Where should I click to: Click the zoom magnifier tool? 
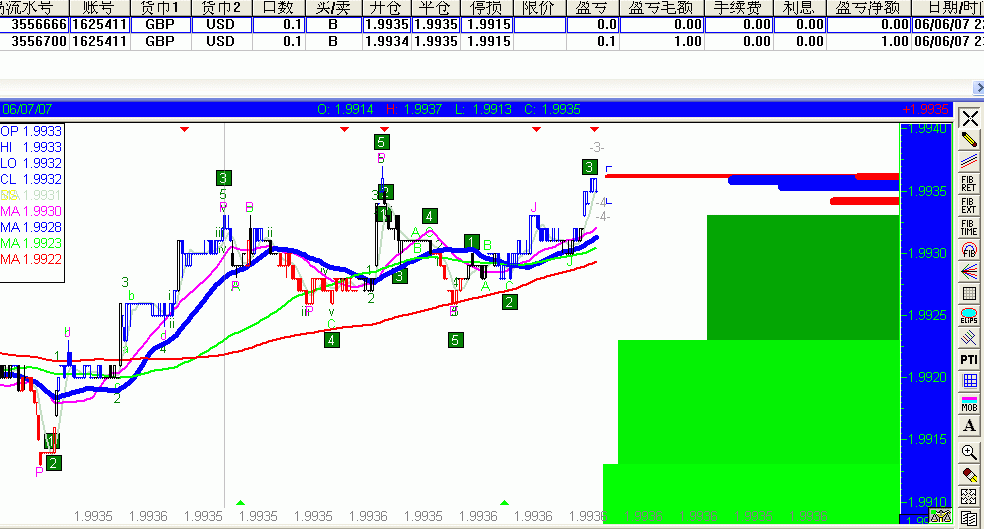point(970,452)
